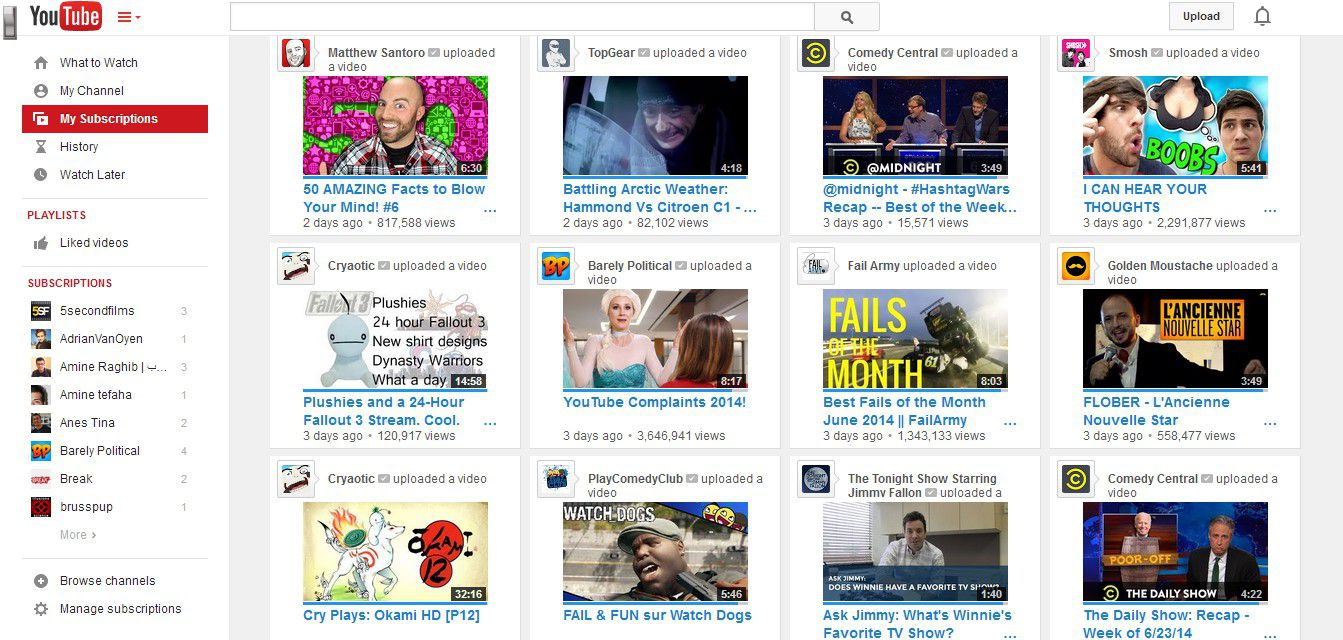Image resolution: width=1343 pixels, height=640 pixels.
Task: Click the Fail Army channel avatar
Action: (816, 266)
